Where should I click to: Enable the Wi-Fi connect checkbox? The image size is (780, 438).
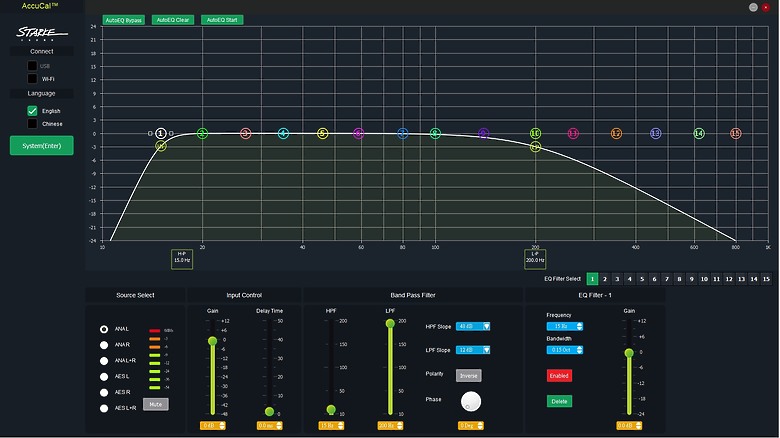pyautogui.click(x=32, y=79)
